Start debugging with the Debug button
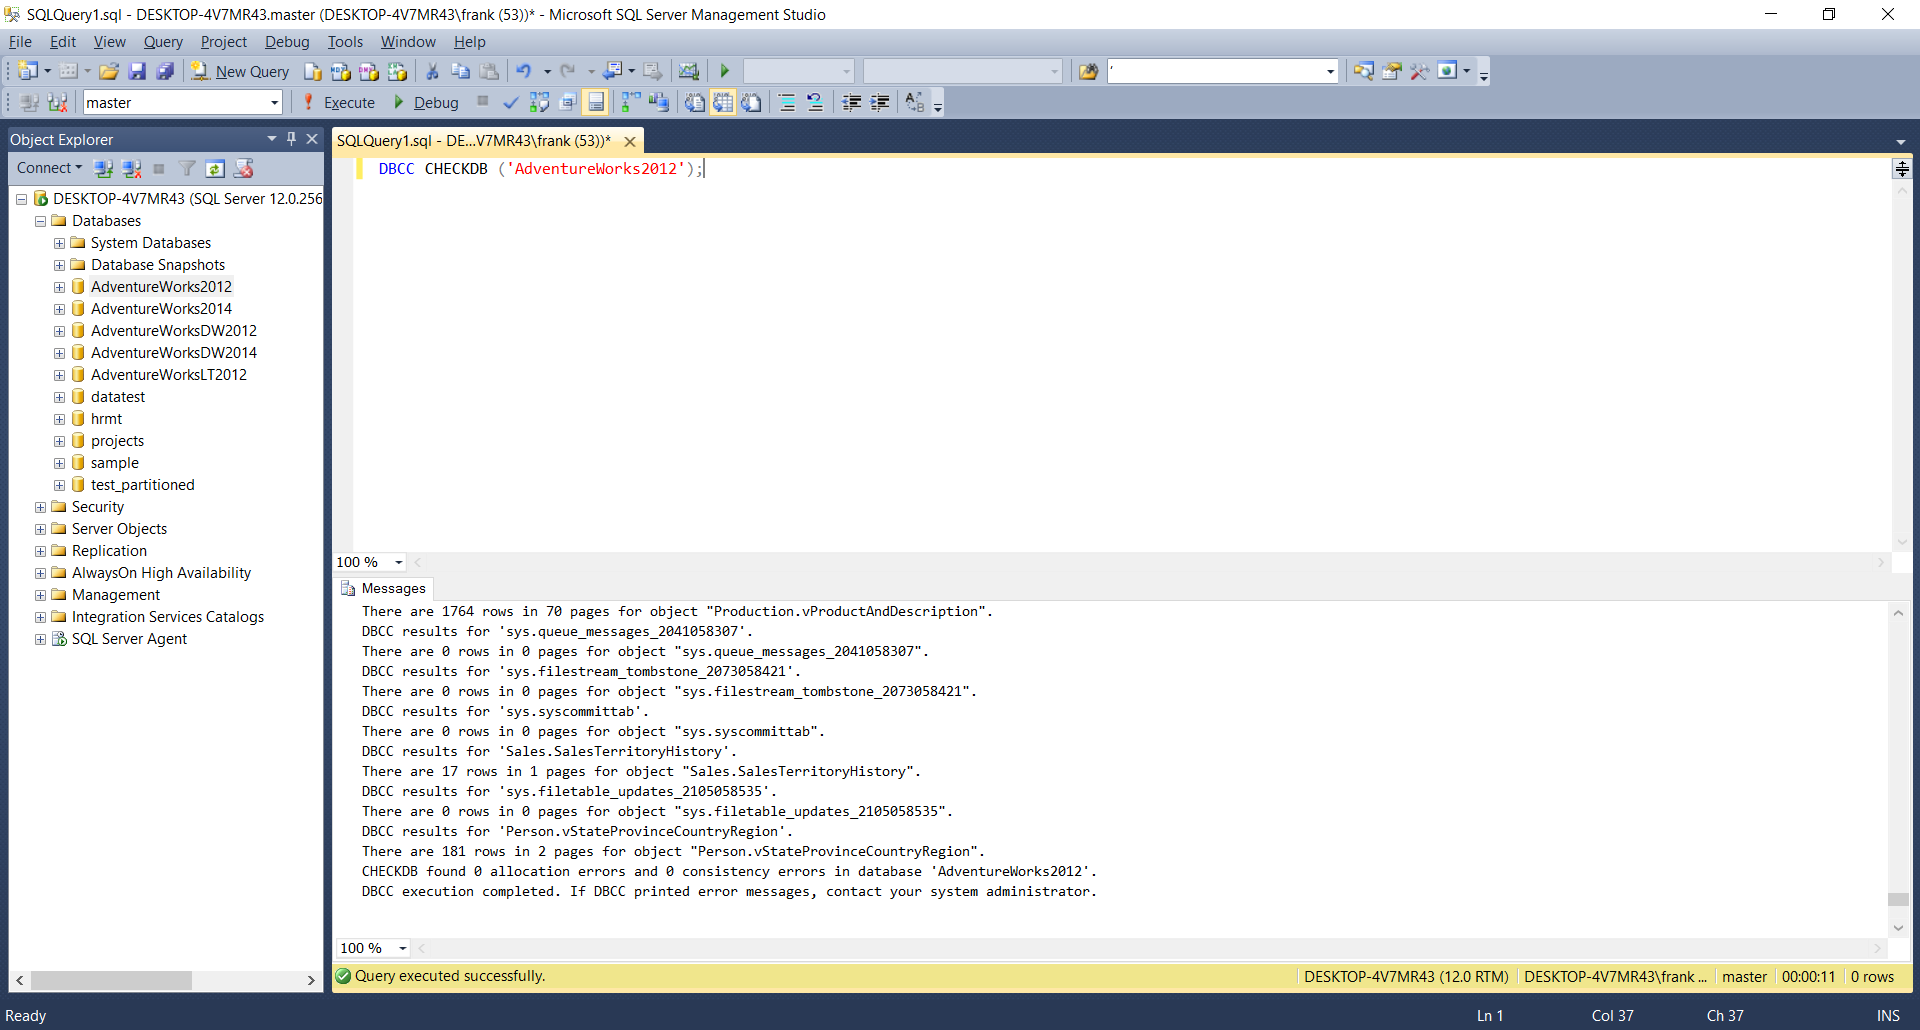This screenshot has height=1030, width=1920. coord(426,102)
